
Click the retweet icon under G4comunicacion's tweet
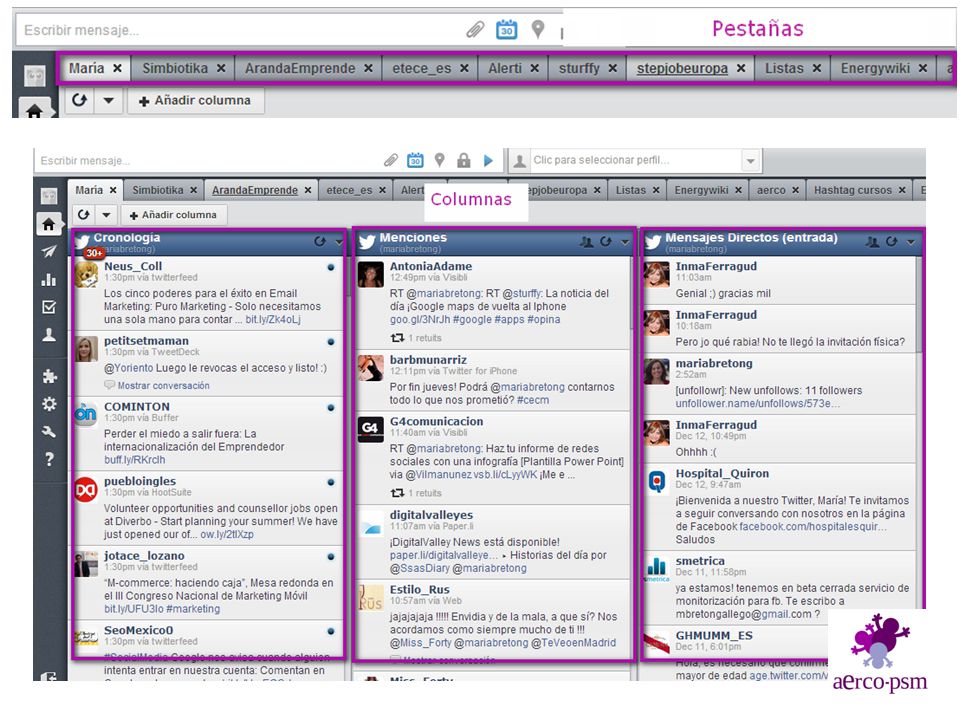click(397, 493)
